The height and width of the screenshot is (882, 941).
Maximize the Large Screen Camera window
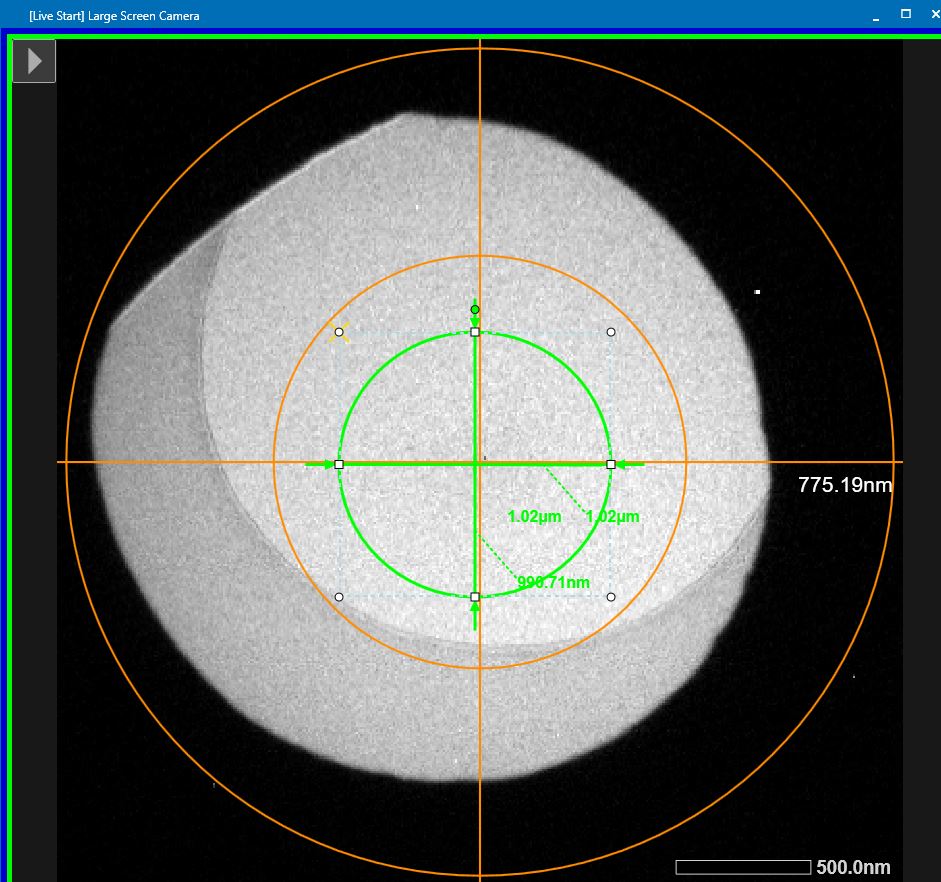point(906,14)
